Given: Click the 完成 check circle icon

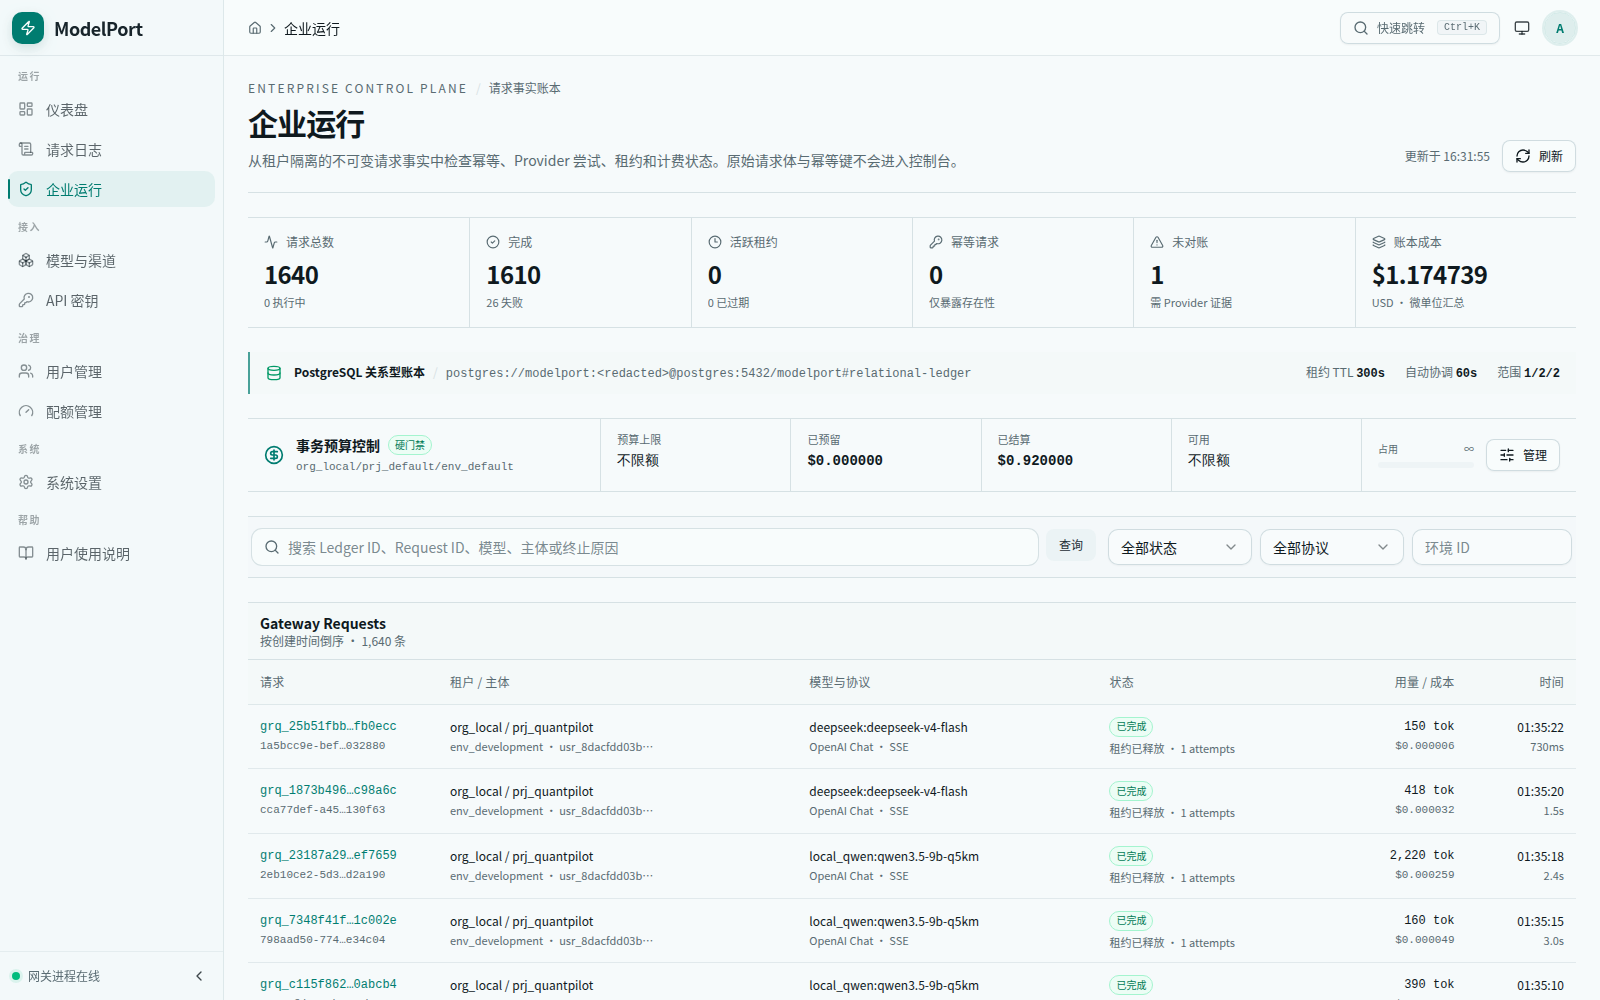Looking at the screenshot, I should [493, 242].
